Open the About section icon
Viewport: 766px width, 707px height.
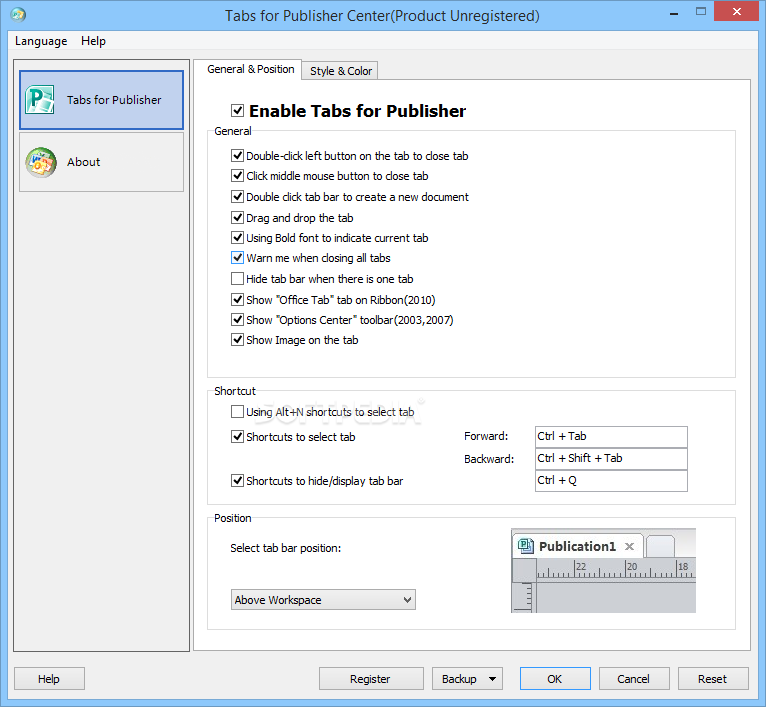tap(41, 162)
